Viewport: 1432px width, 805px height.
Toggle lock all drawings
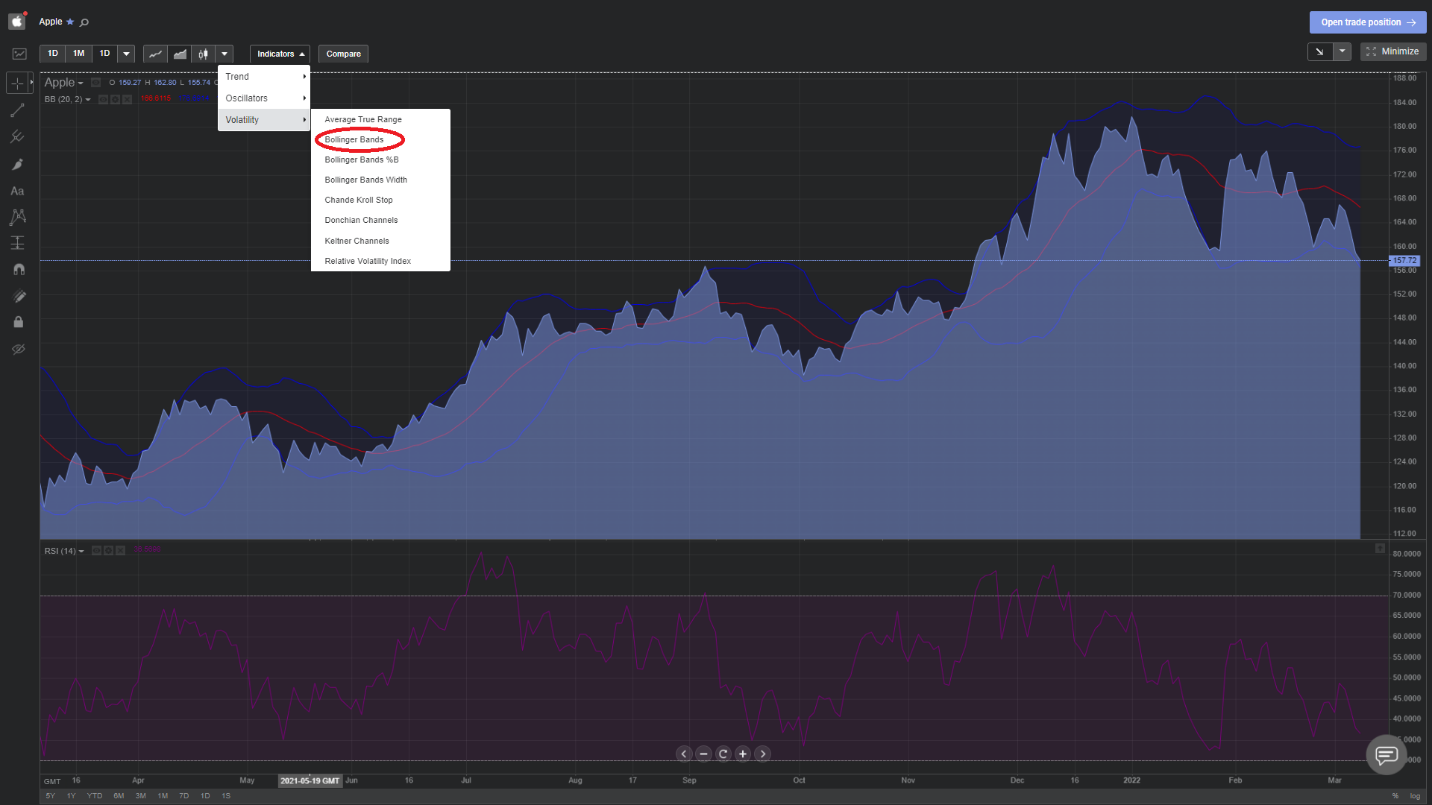click(x=17, y=322)
